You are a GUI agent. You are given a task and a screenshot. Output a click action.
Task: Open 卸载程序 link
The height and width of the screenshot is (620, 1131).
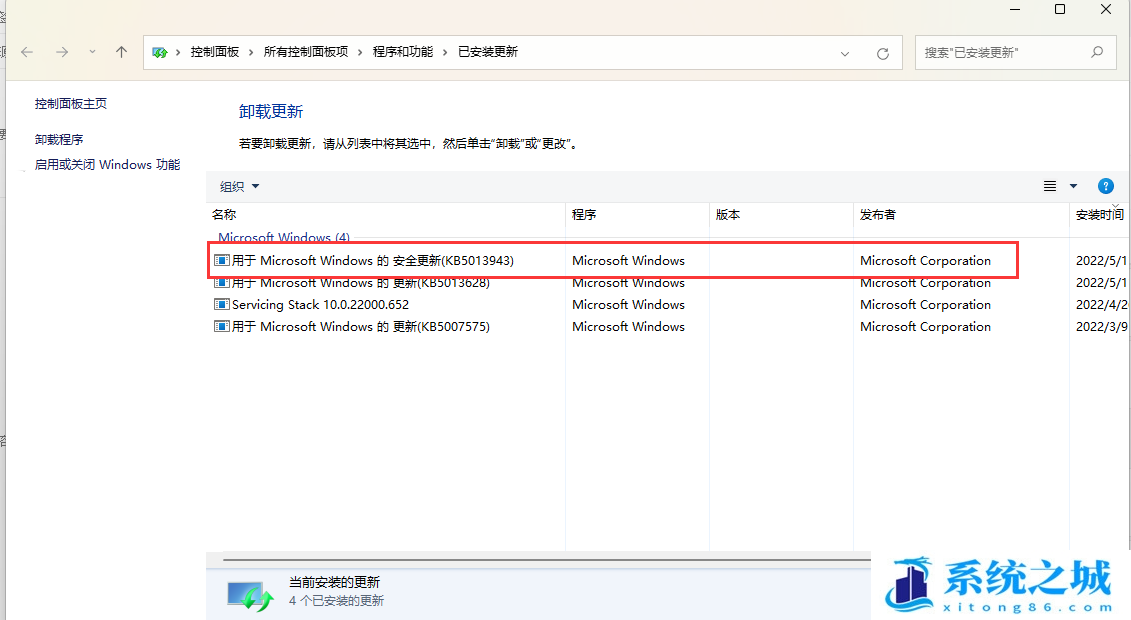click(59, 139)
